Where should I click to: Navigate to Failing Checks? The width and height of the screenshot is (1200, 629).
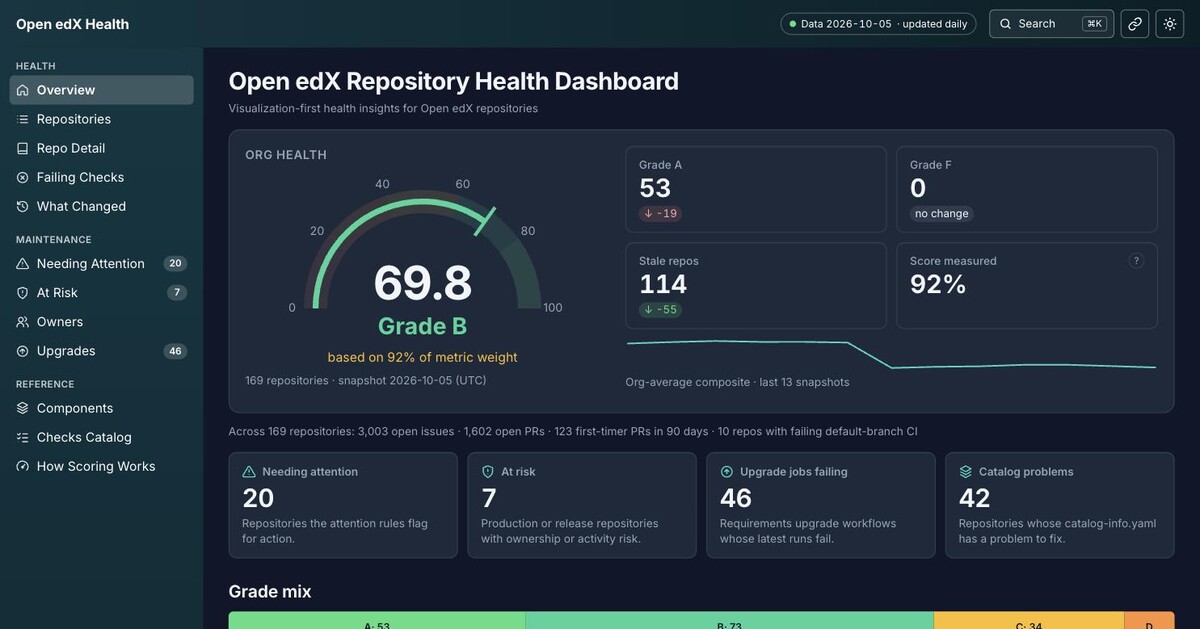pyautogui.click(x=102, y=177)
